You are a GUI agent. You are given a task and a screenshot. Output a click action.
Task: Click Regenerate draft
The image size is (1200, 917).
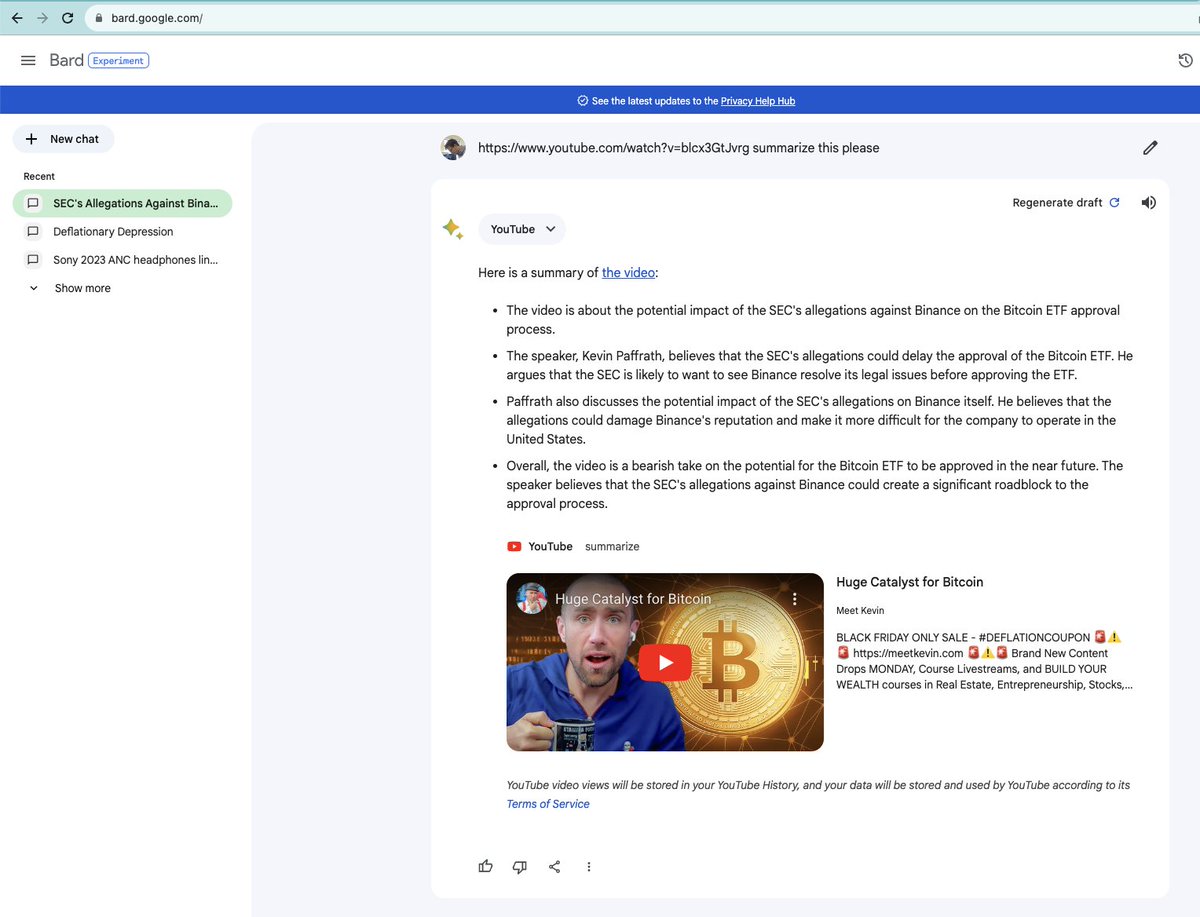1066,202
